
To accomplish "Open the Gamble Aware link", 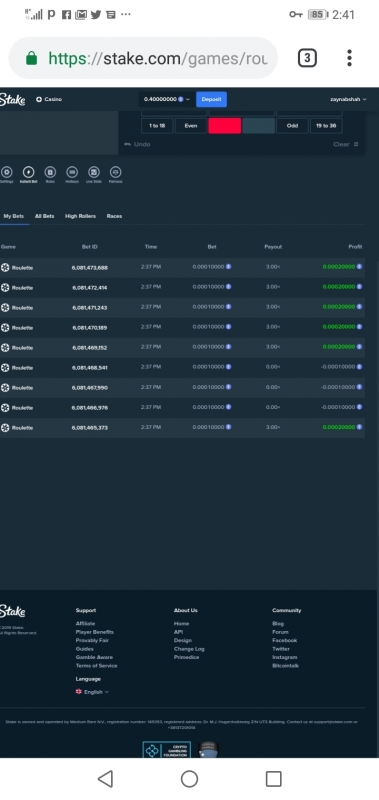I will tap(94, 657).
